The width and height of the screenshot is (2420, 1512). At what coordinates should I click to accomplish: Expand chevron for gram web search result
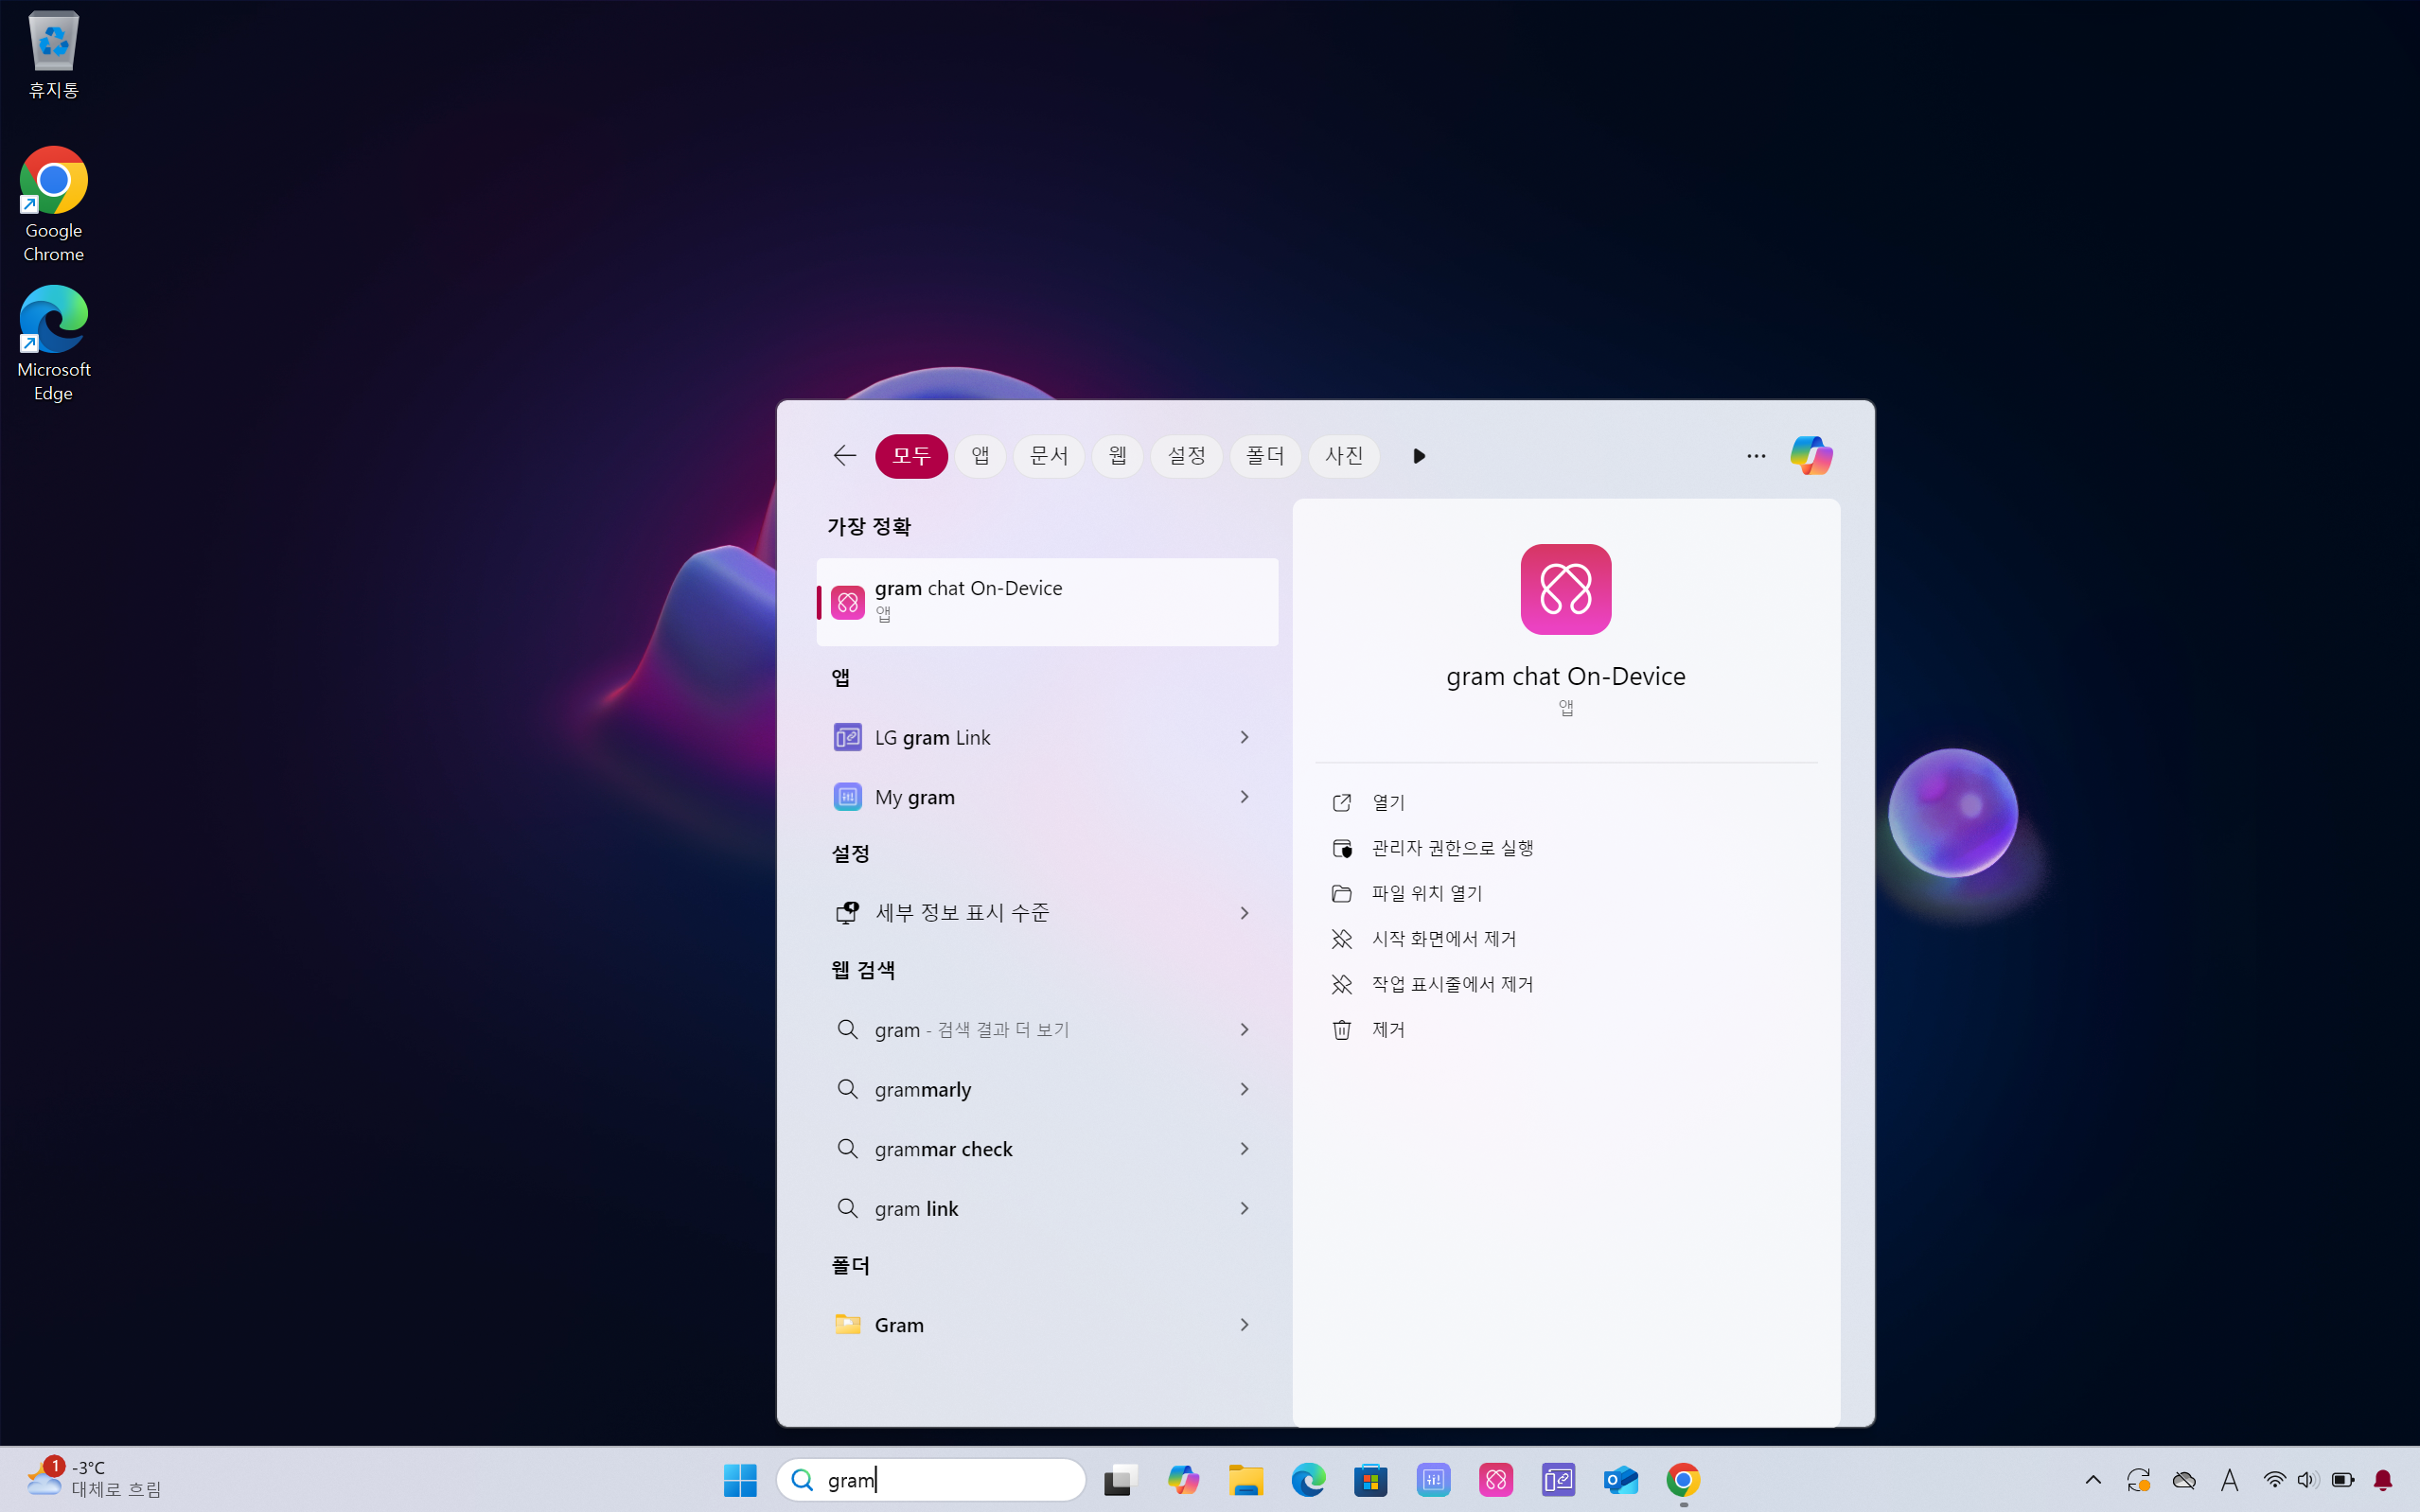point(1244,1029)
